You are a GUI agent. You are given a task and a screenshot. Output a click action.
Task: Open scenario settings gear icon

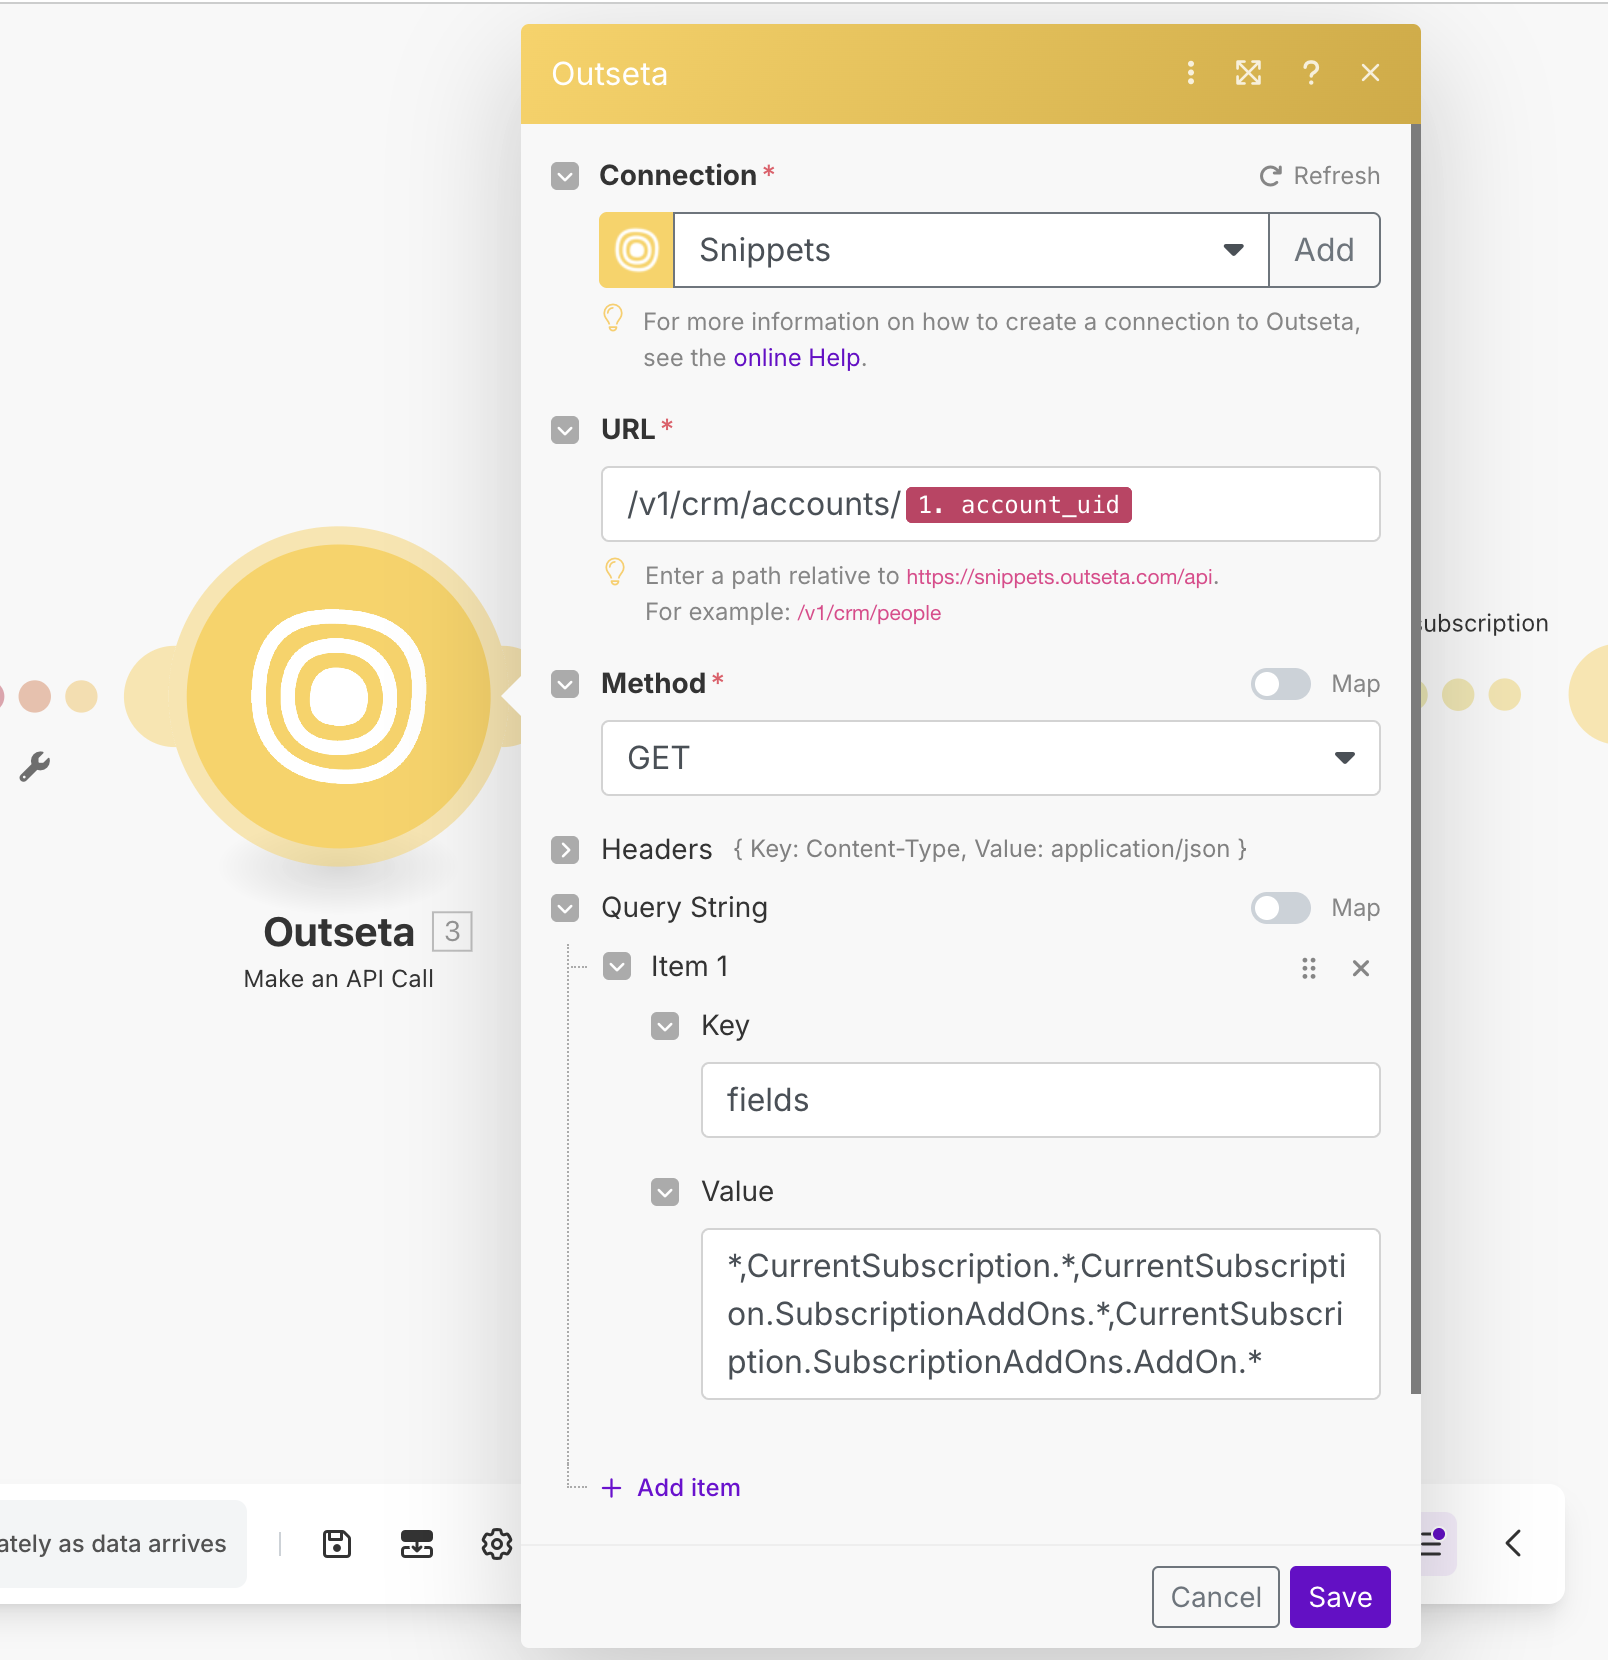pyautogui.click(x=497, y=1544)
